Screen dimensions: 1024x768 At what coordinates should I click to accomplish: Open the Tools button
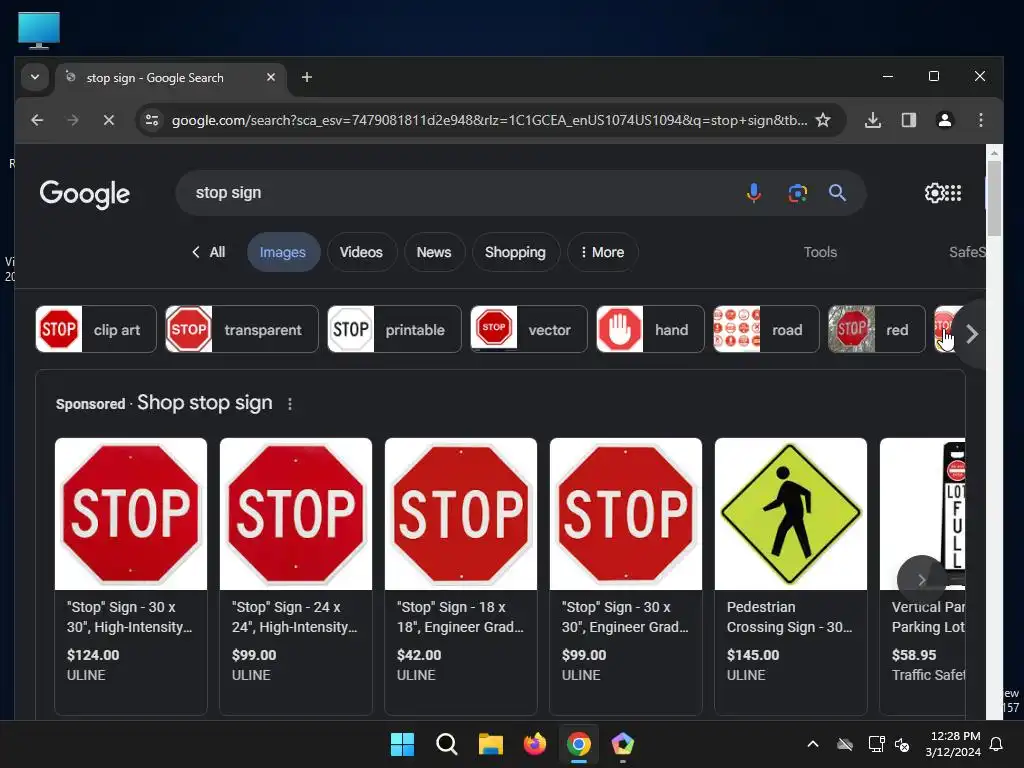[x=820, y=252]
